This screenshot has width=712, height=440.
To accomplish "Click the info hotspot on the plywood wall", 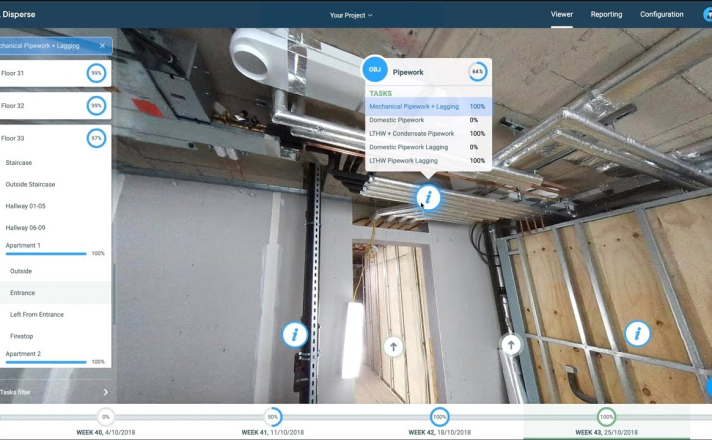I will click(637, 334).
